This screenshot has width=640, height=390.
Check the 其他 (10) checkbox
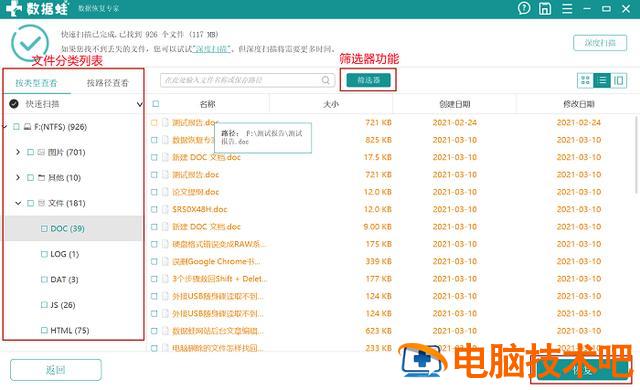[x=30, y=177]
